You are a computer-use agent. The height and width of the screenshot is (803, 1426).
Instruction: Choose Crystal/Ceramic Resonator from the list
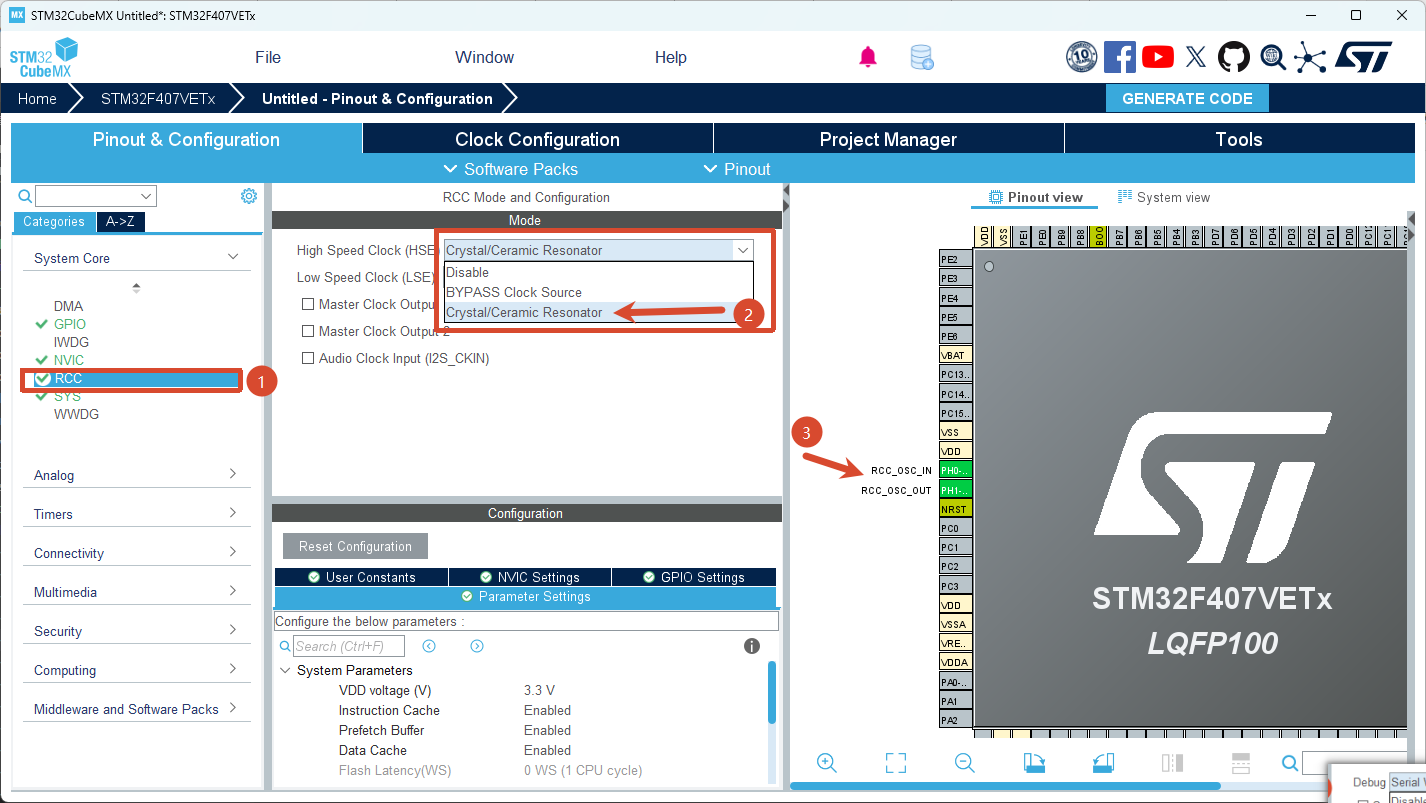598,312
